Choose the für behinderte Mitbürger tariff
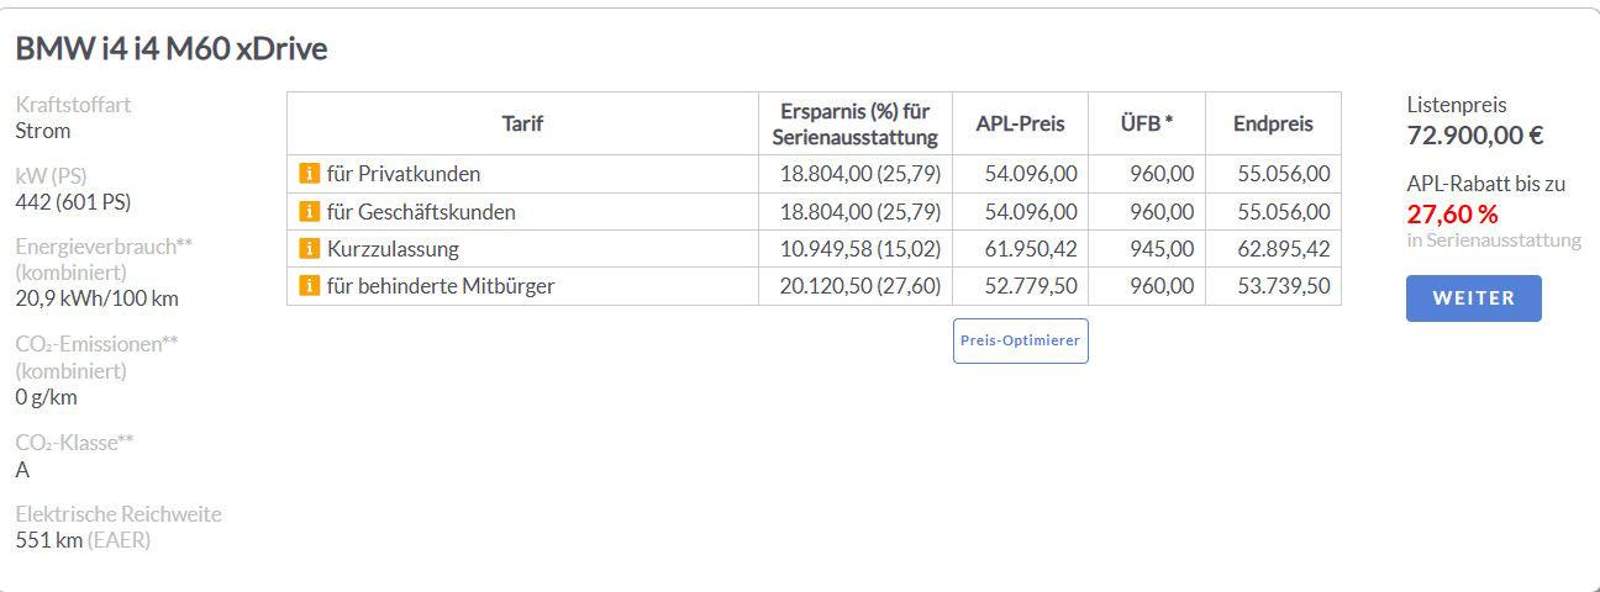The width and height of the screenshot is (1600, 592). pyautogui.click(x=814, y=286)
